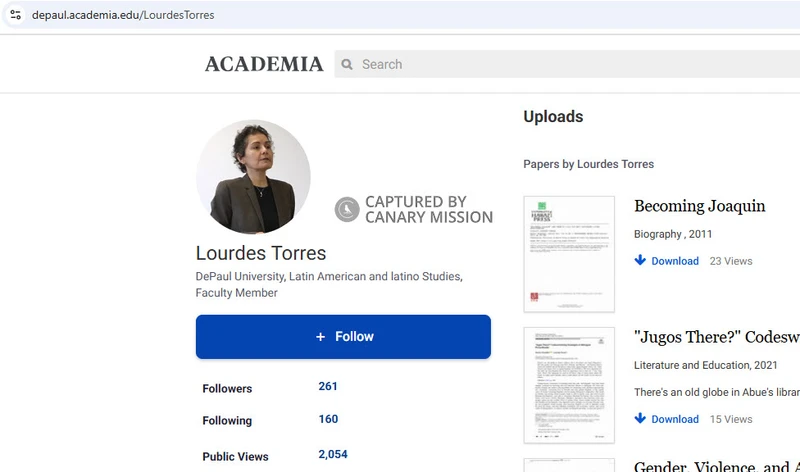The width and height of the screenshot is (800, 472).
Task: Open the Followers label
Action: coord(227,389)
